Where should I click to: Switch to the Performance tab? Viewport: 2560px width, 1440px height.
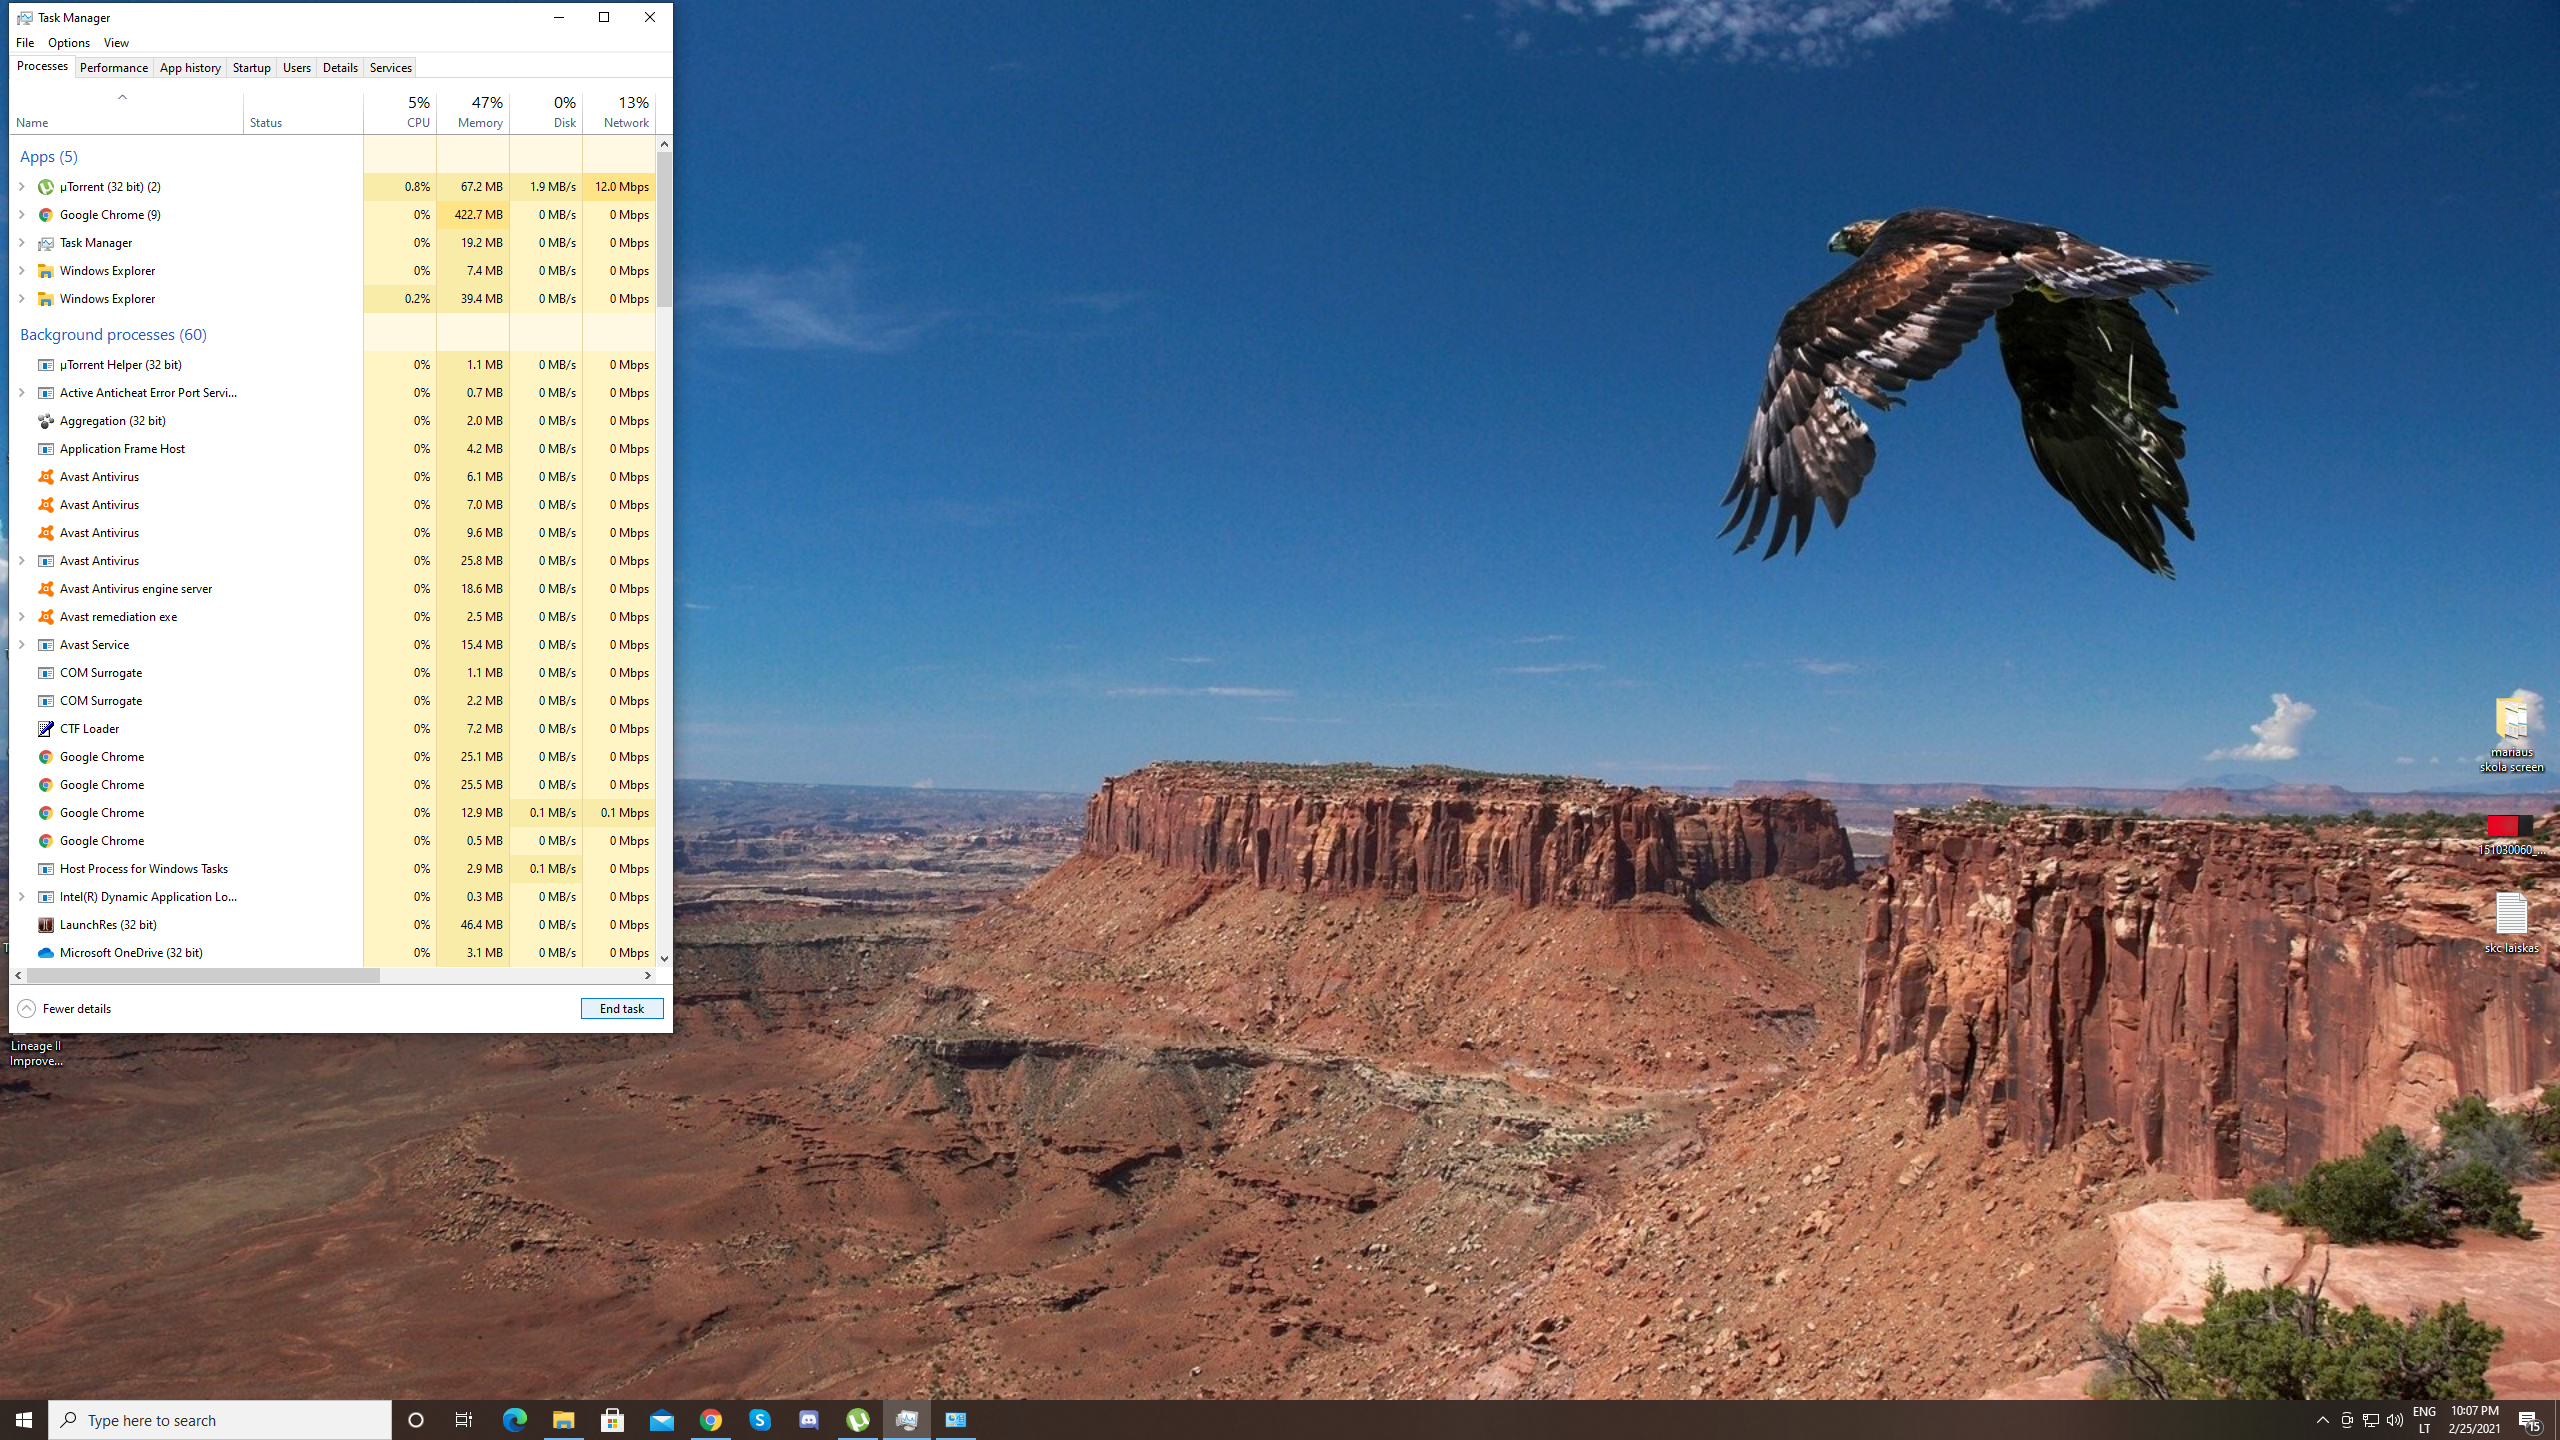click(113, 68)
